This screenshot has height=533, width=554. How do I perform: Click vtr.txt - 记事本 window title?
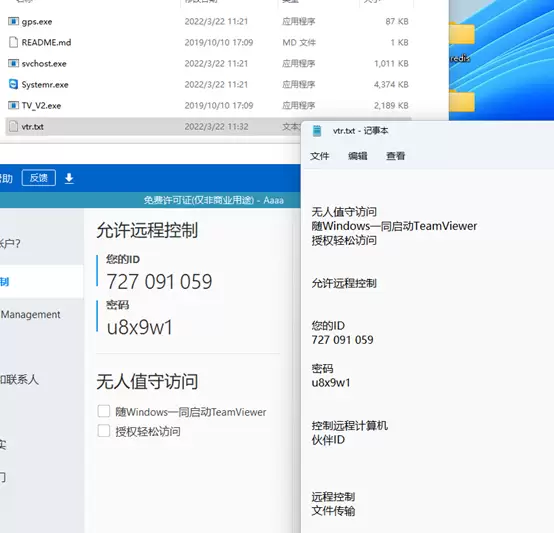360,131
